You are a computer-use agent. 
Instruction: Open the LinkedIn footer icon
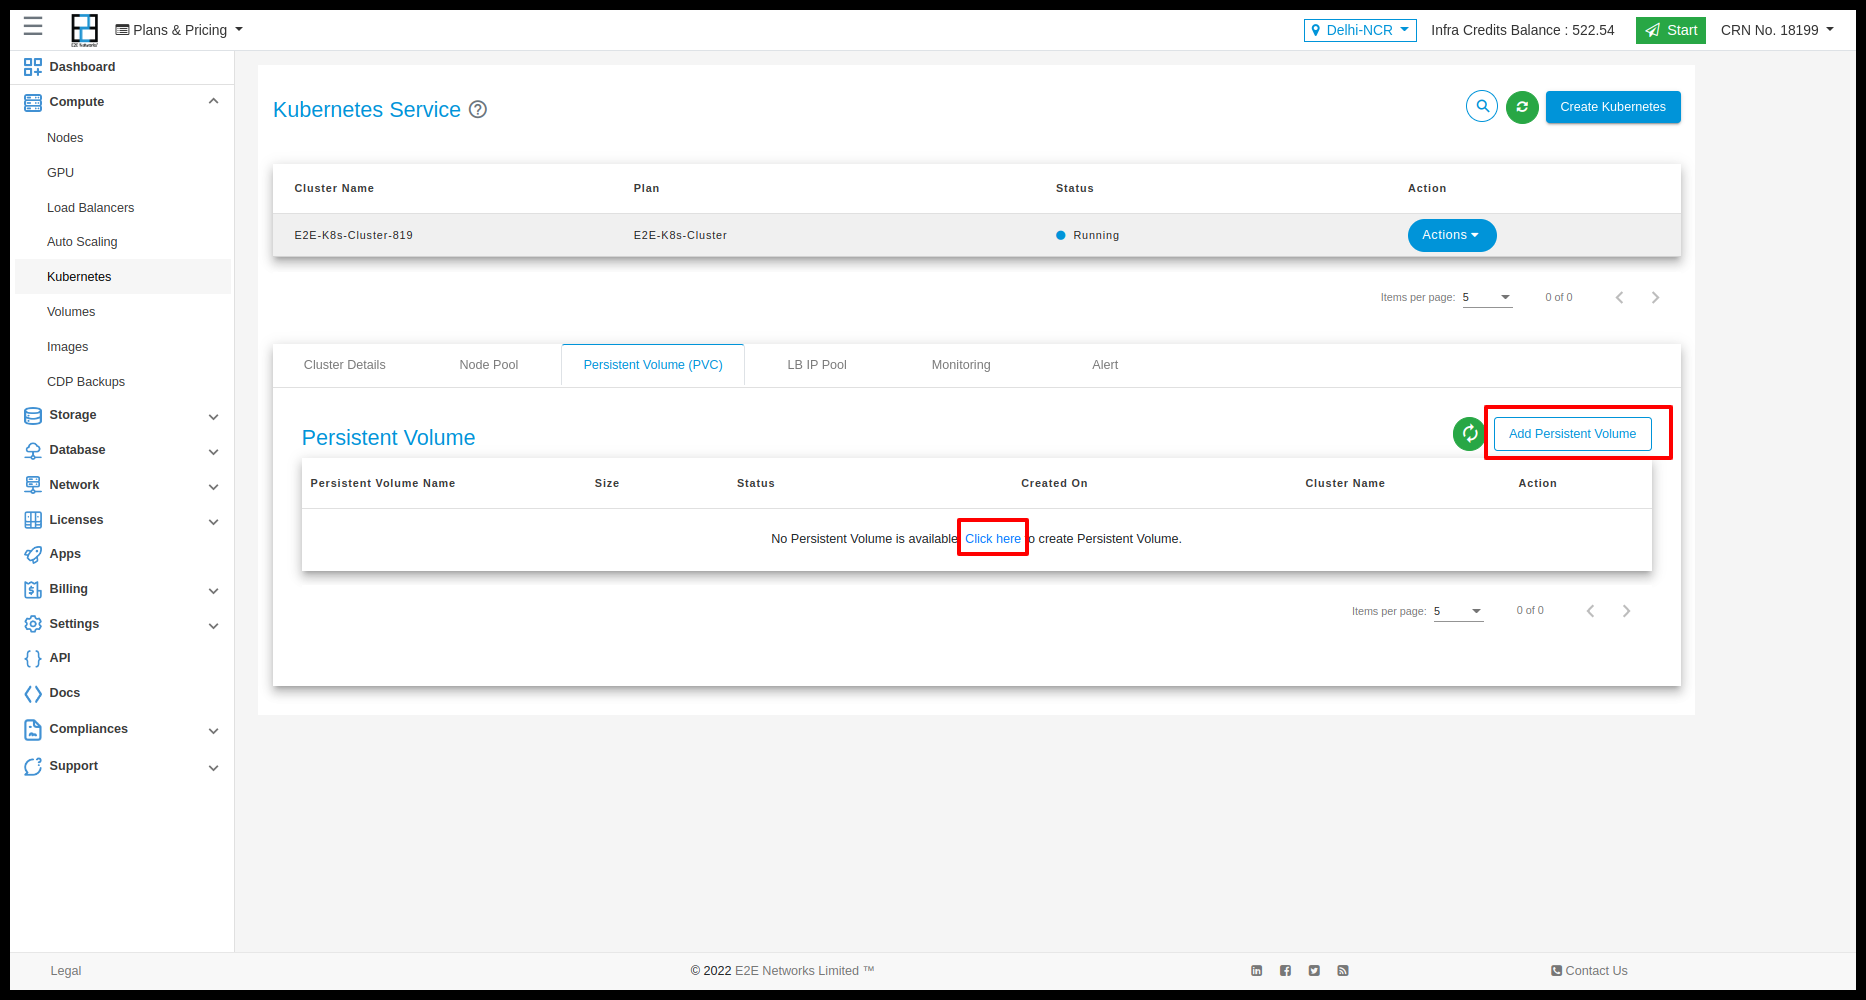1257,971
